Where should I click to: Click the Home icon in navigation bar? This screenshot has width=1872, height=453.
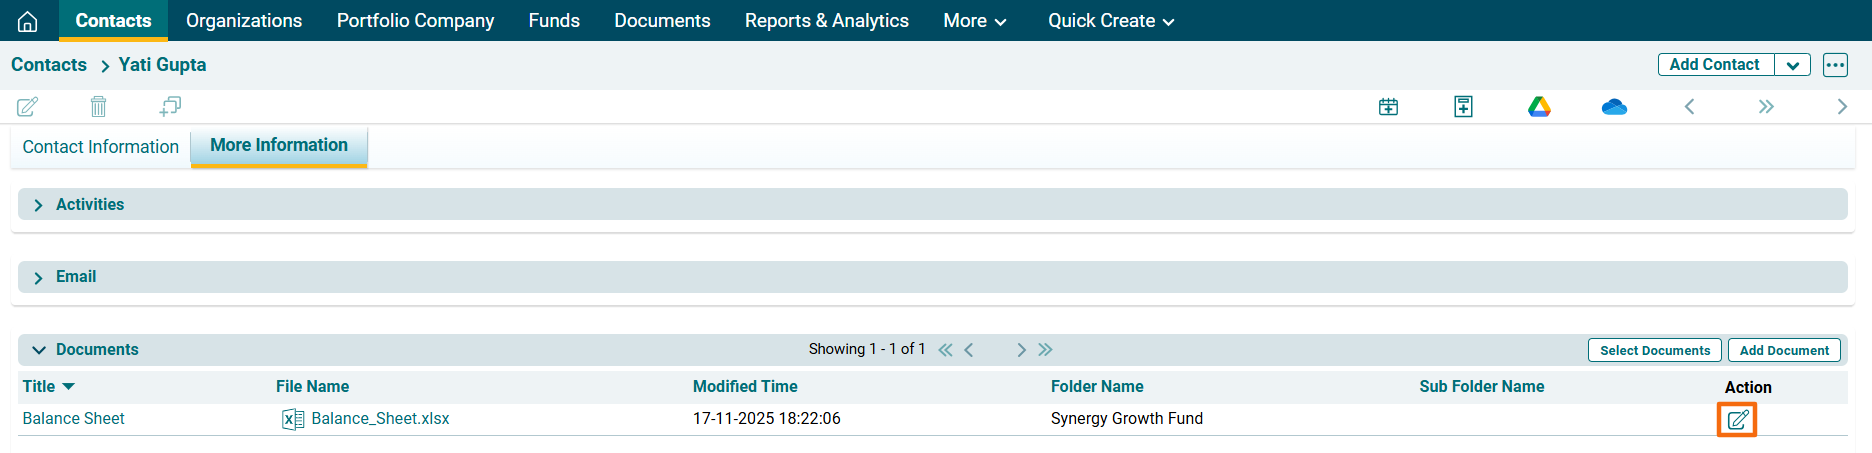pyautogui.click(x=28, y=21)
